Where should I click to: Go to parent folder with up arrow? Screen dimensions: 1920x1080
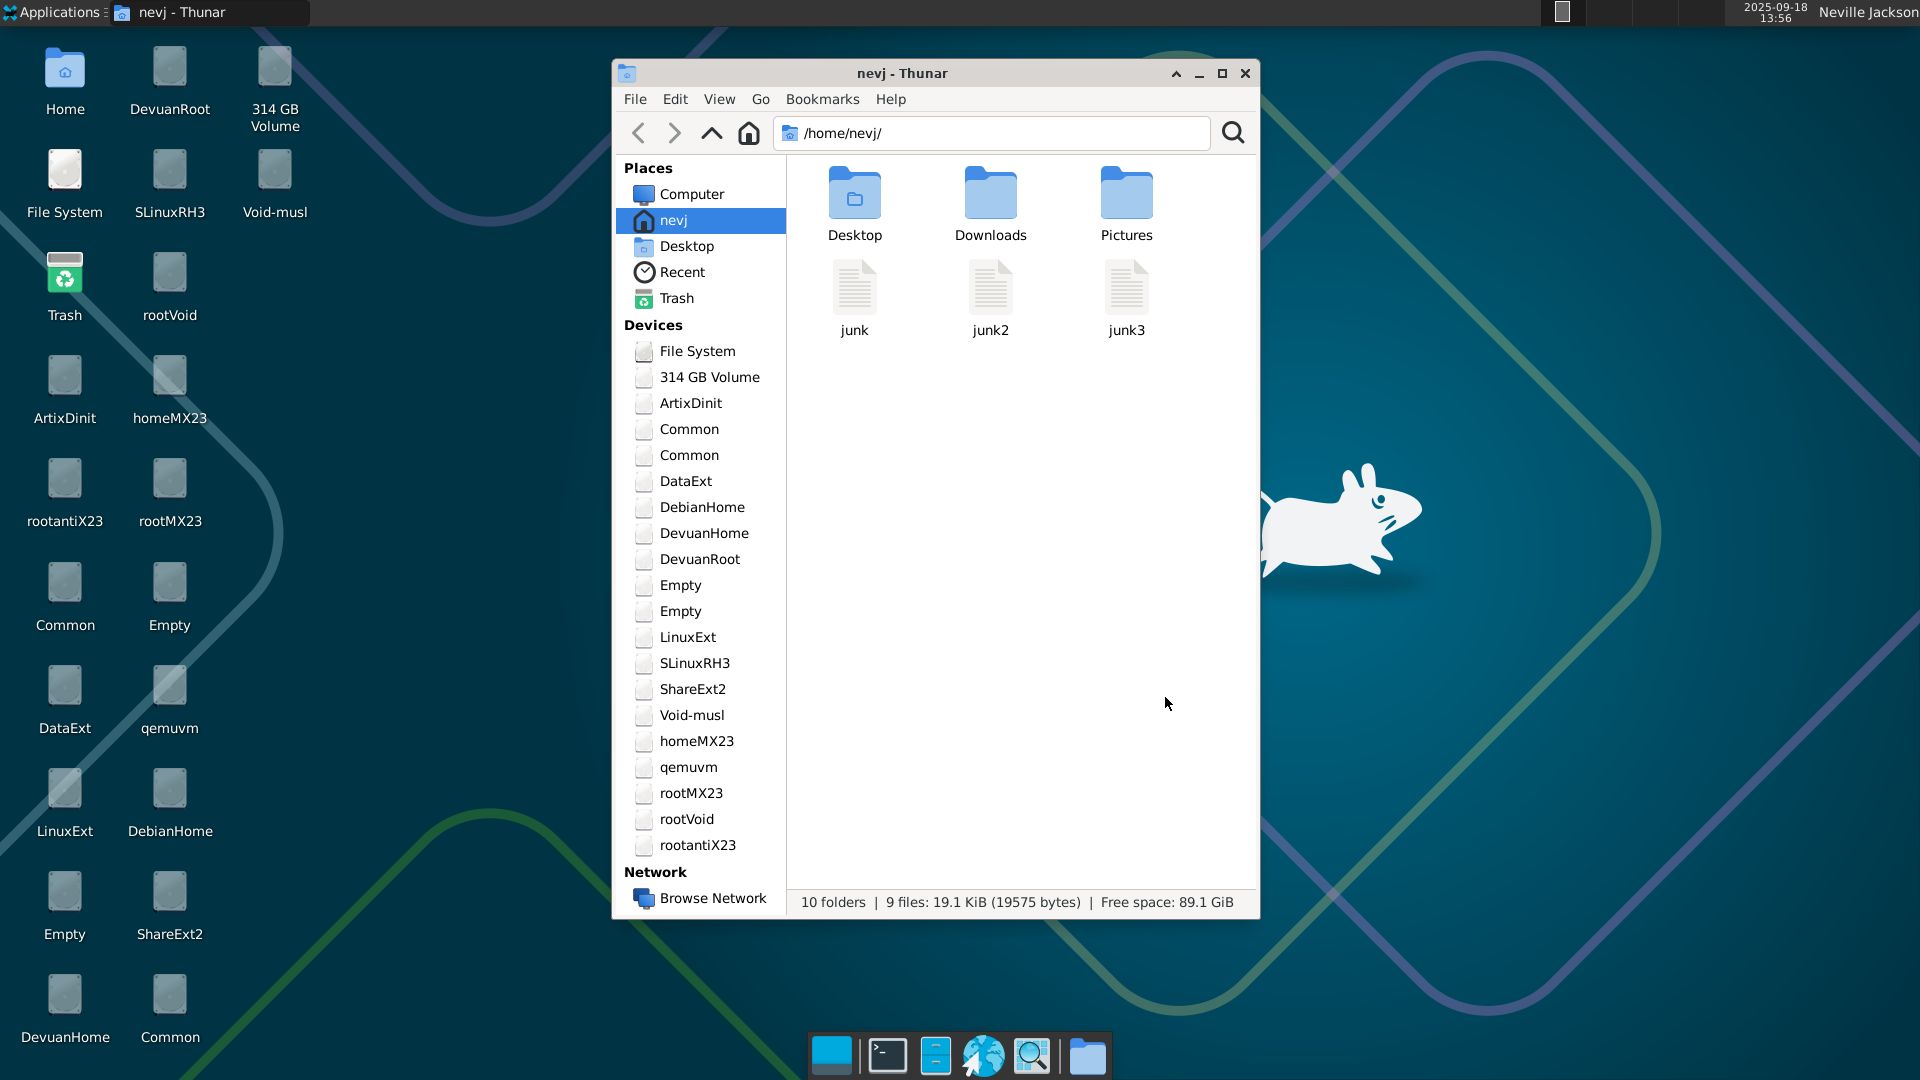tap(711, 133)
